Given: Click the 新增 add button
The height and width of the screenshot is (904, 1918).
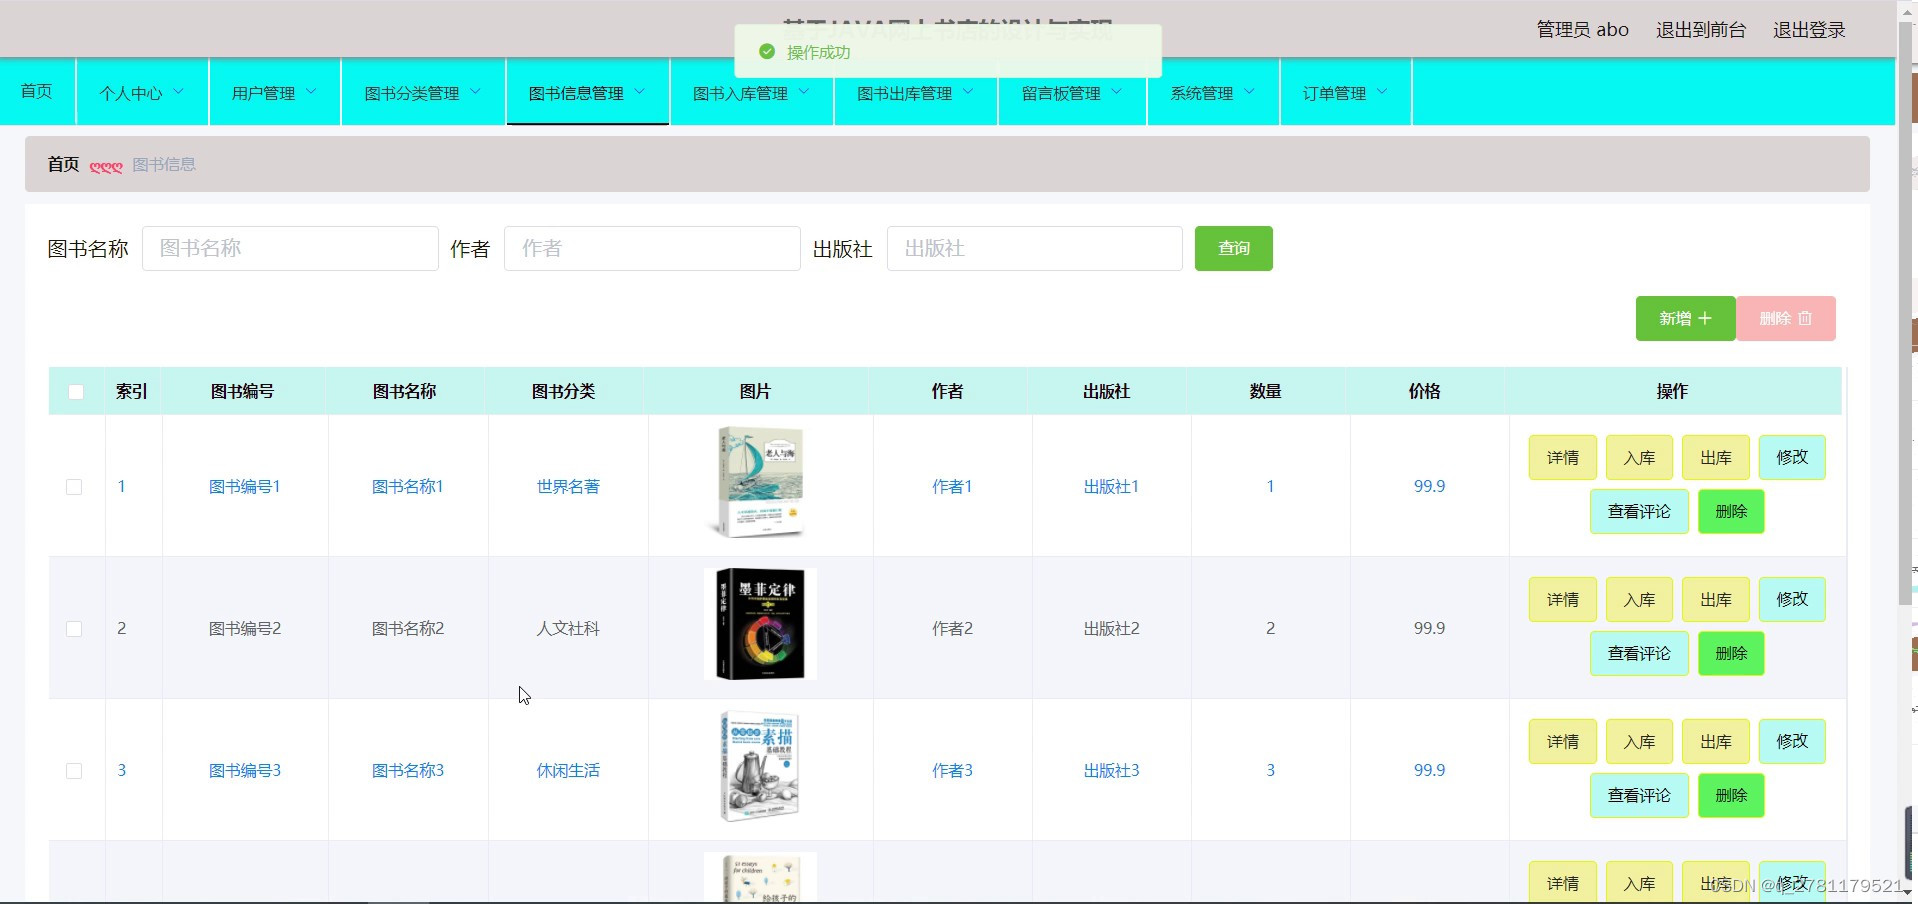Looking at the screenshot, I should pos(1686,318).
